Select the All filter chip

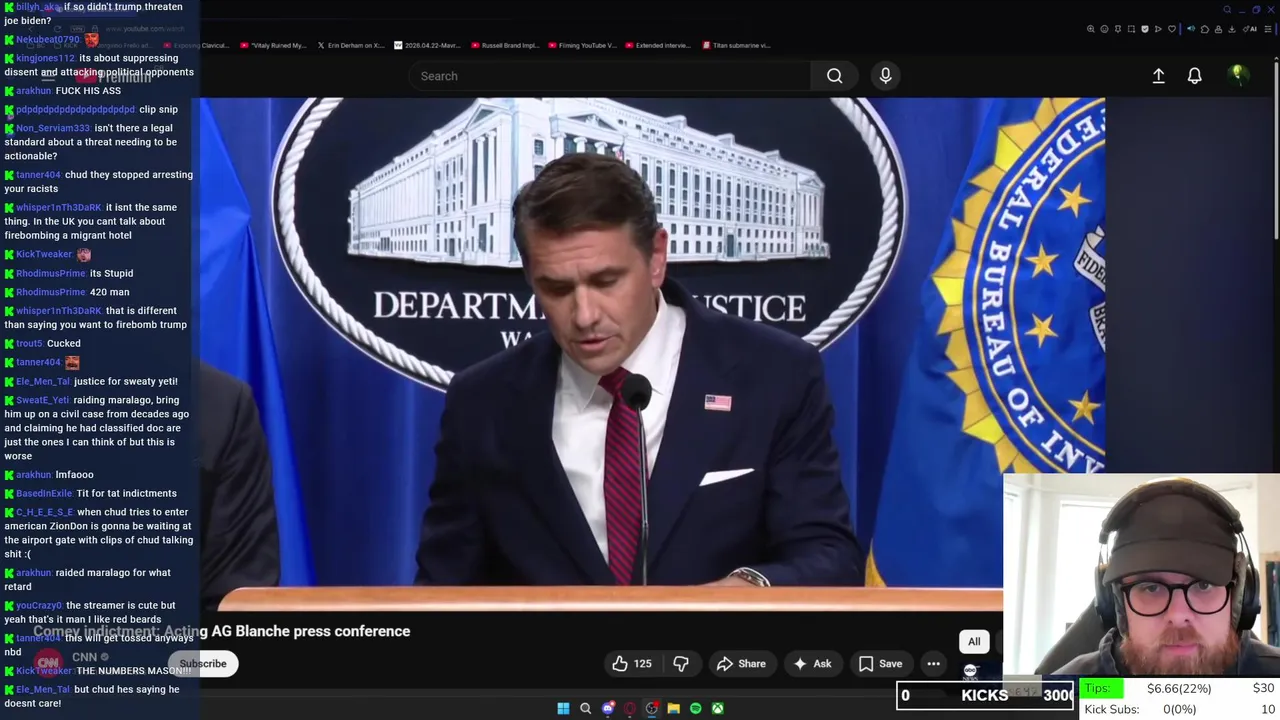(x=974, y=642)
